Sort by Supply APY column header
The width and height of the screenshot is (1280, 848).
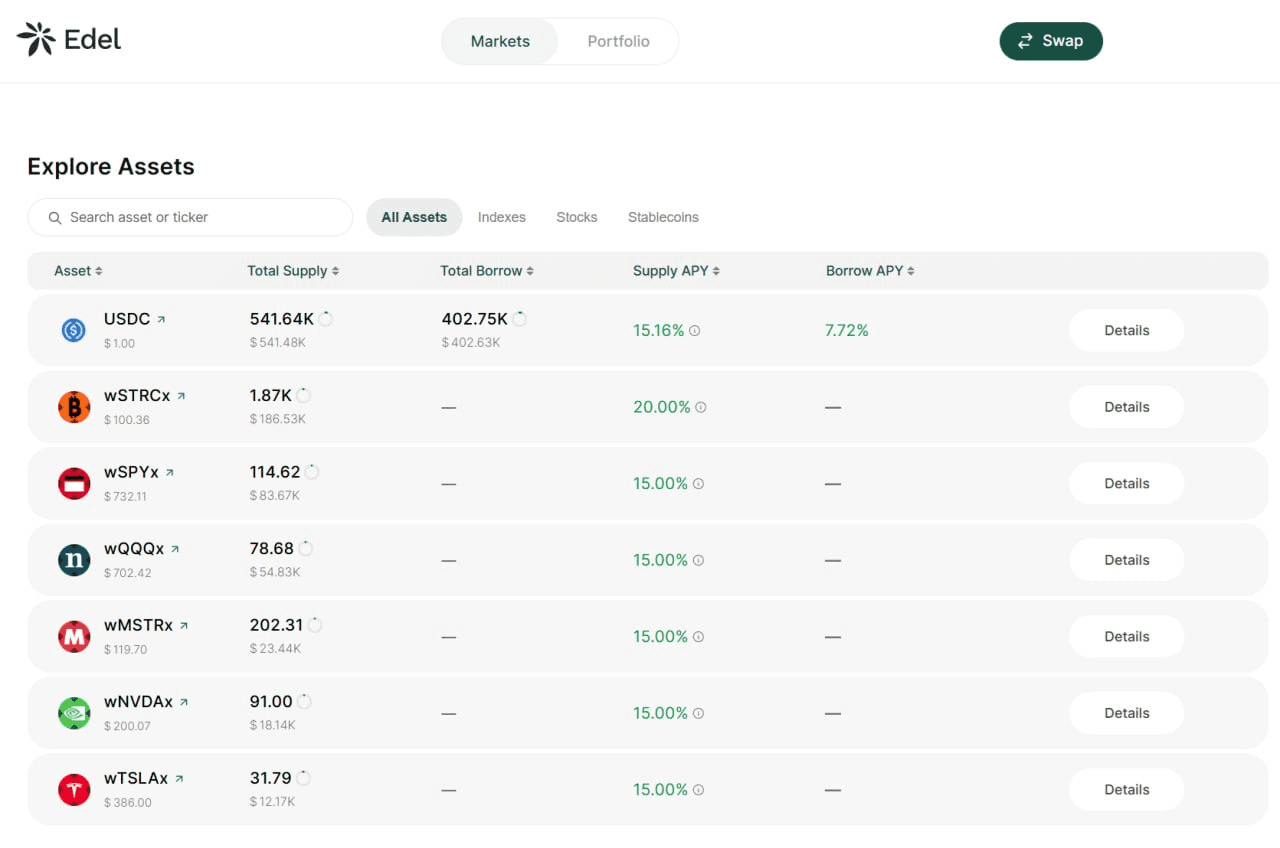pyautogui.click(x=676, y=271)
